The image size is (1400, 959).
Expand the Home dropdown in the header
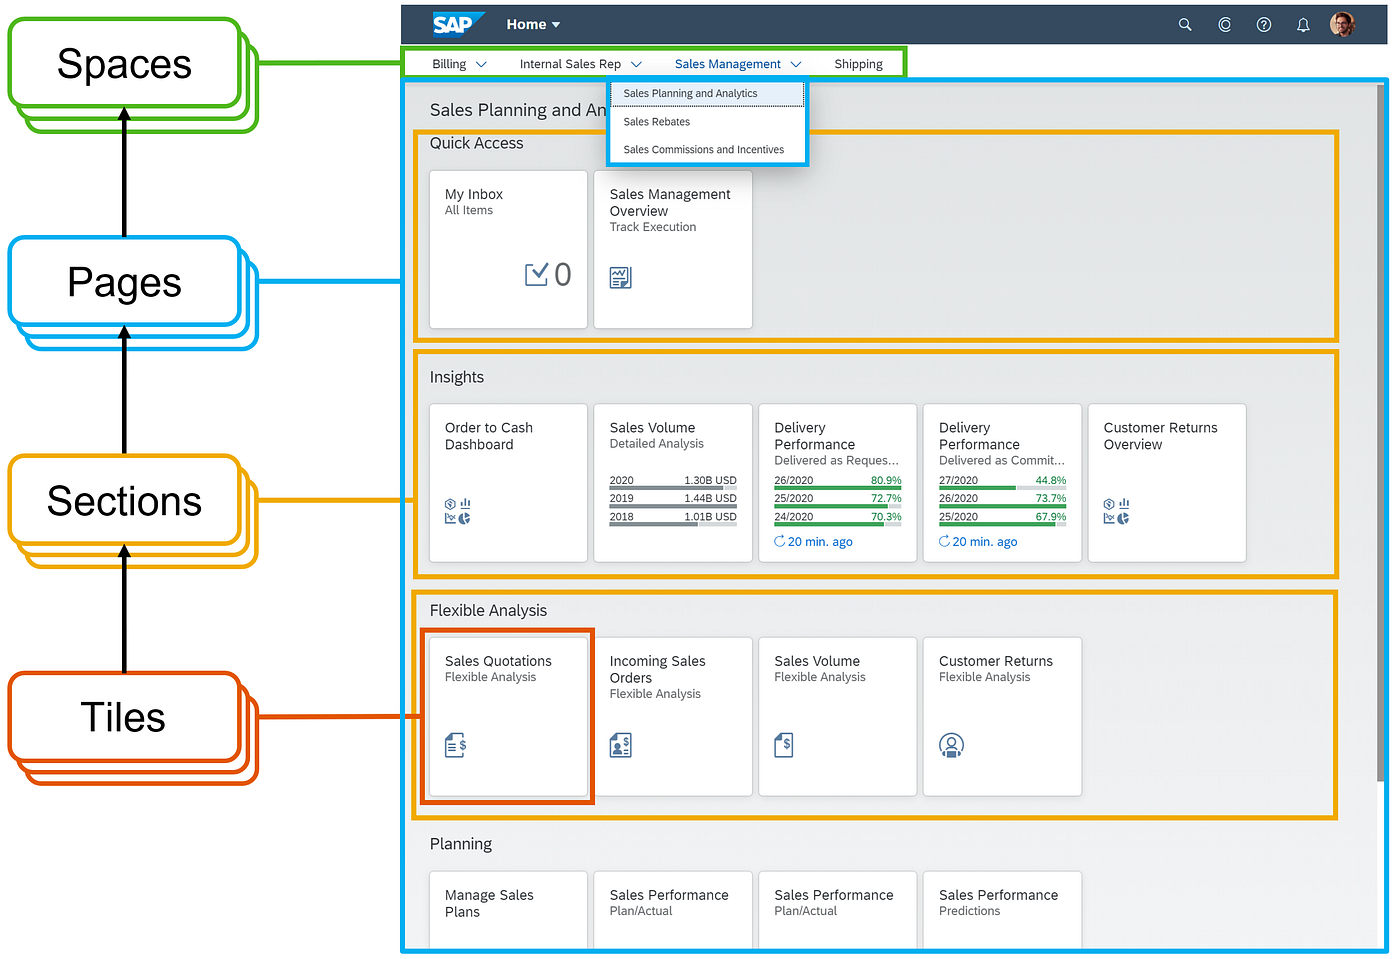point(532,24)
